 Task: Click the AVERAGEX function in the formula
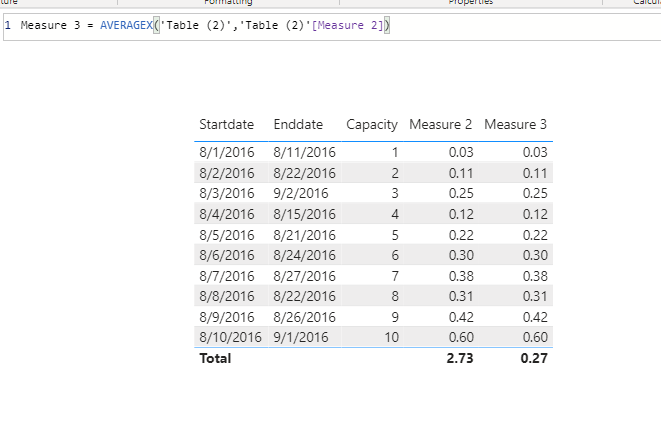point(126,25)
